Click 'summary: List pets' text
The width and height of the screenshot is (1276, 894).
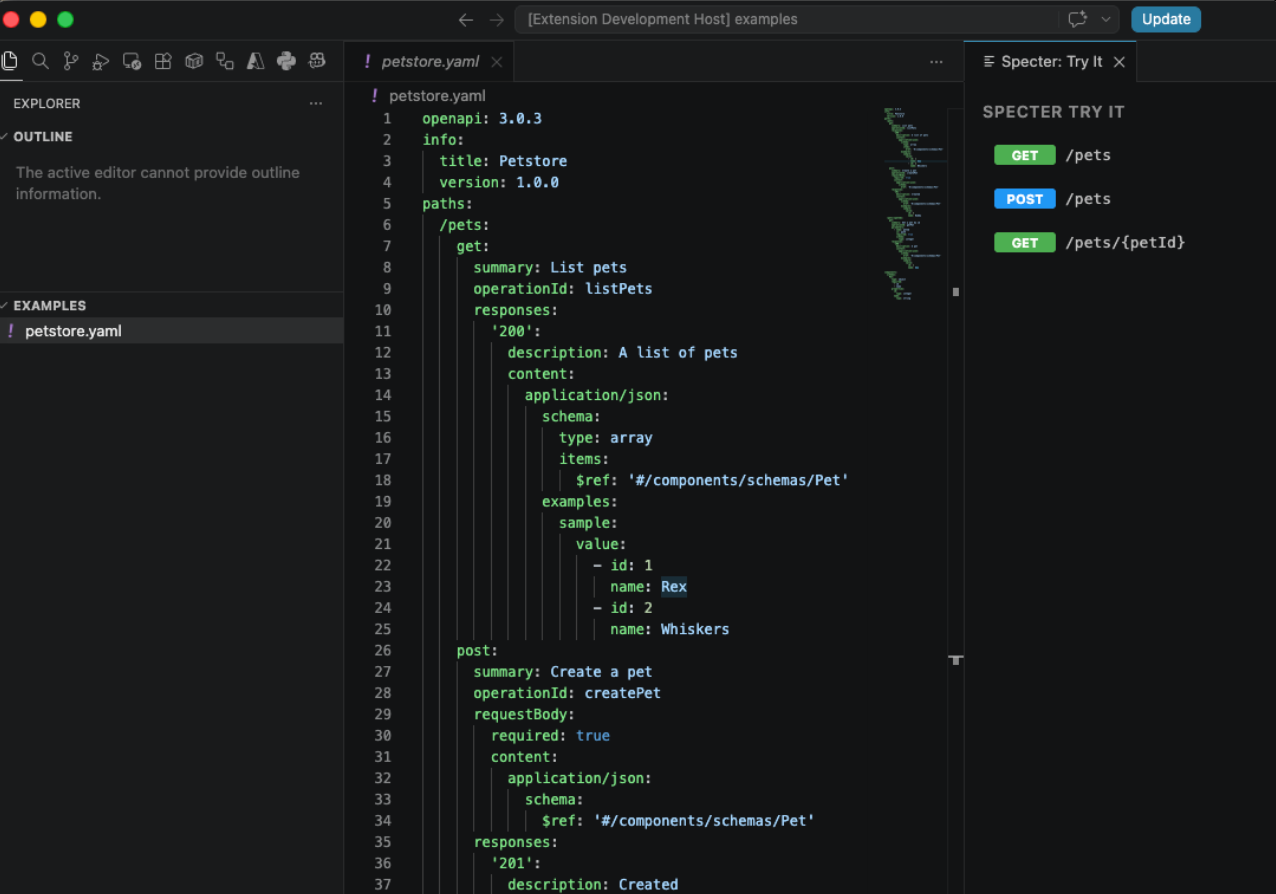click(550, 267)
